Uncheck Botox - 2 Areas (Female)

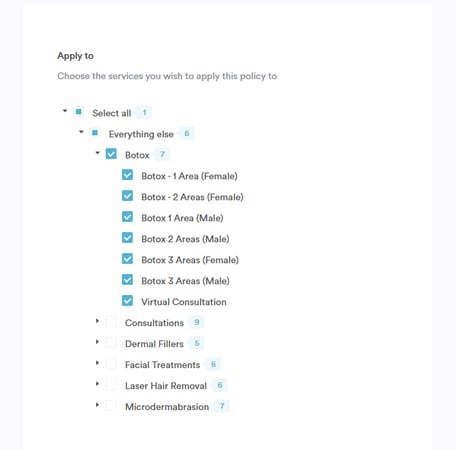[x=127, y=196]
